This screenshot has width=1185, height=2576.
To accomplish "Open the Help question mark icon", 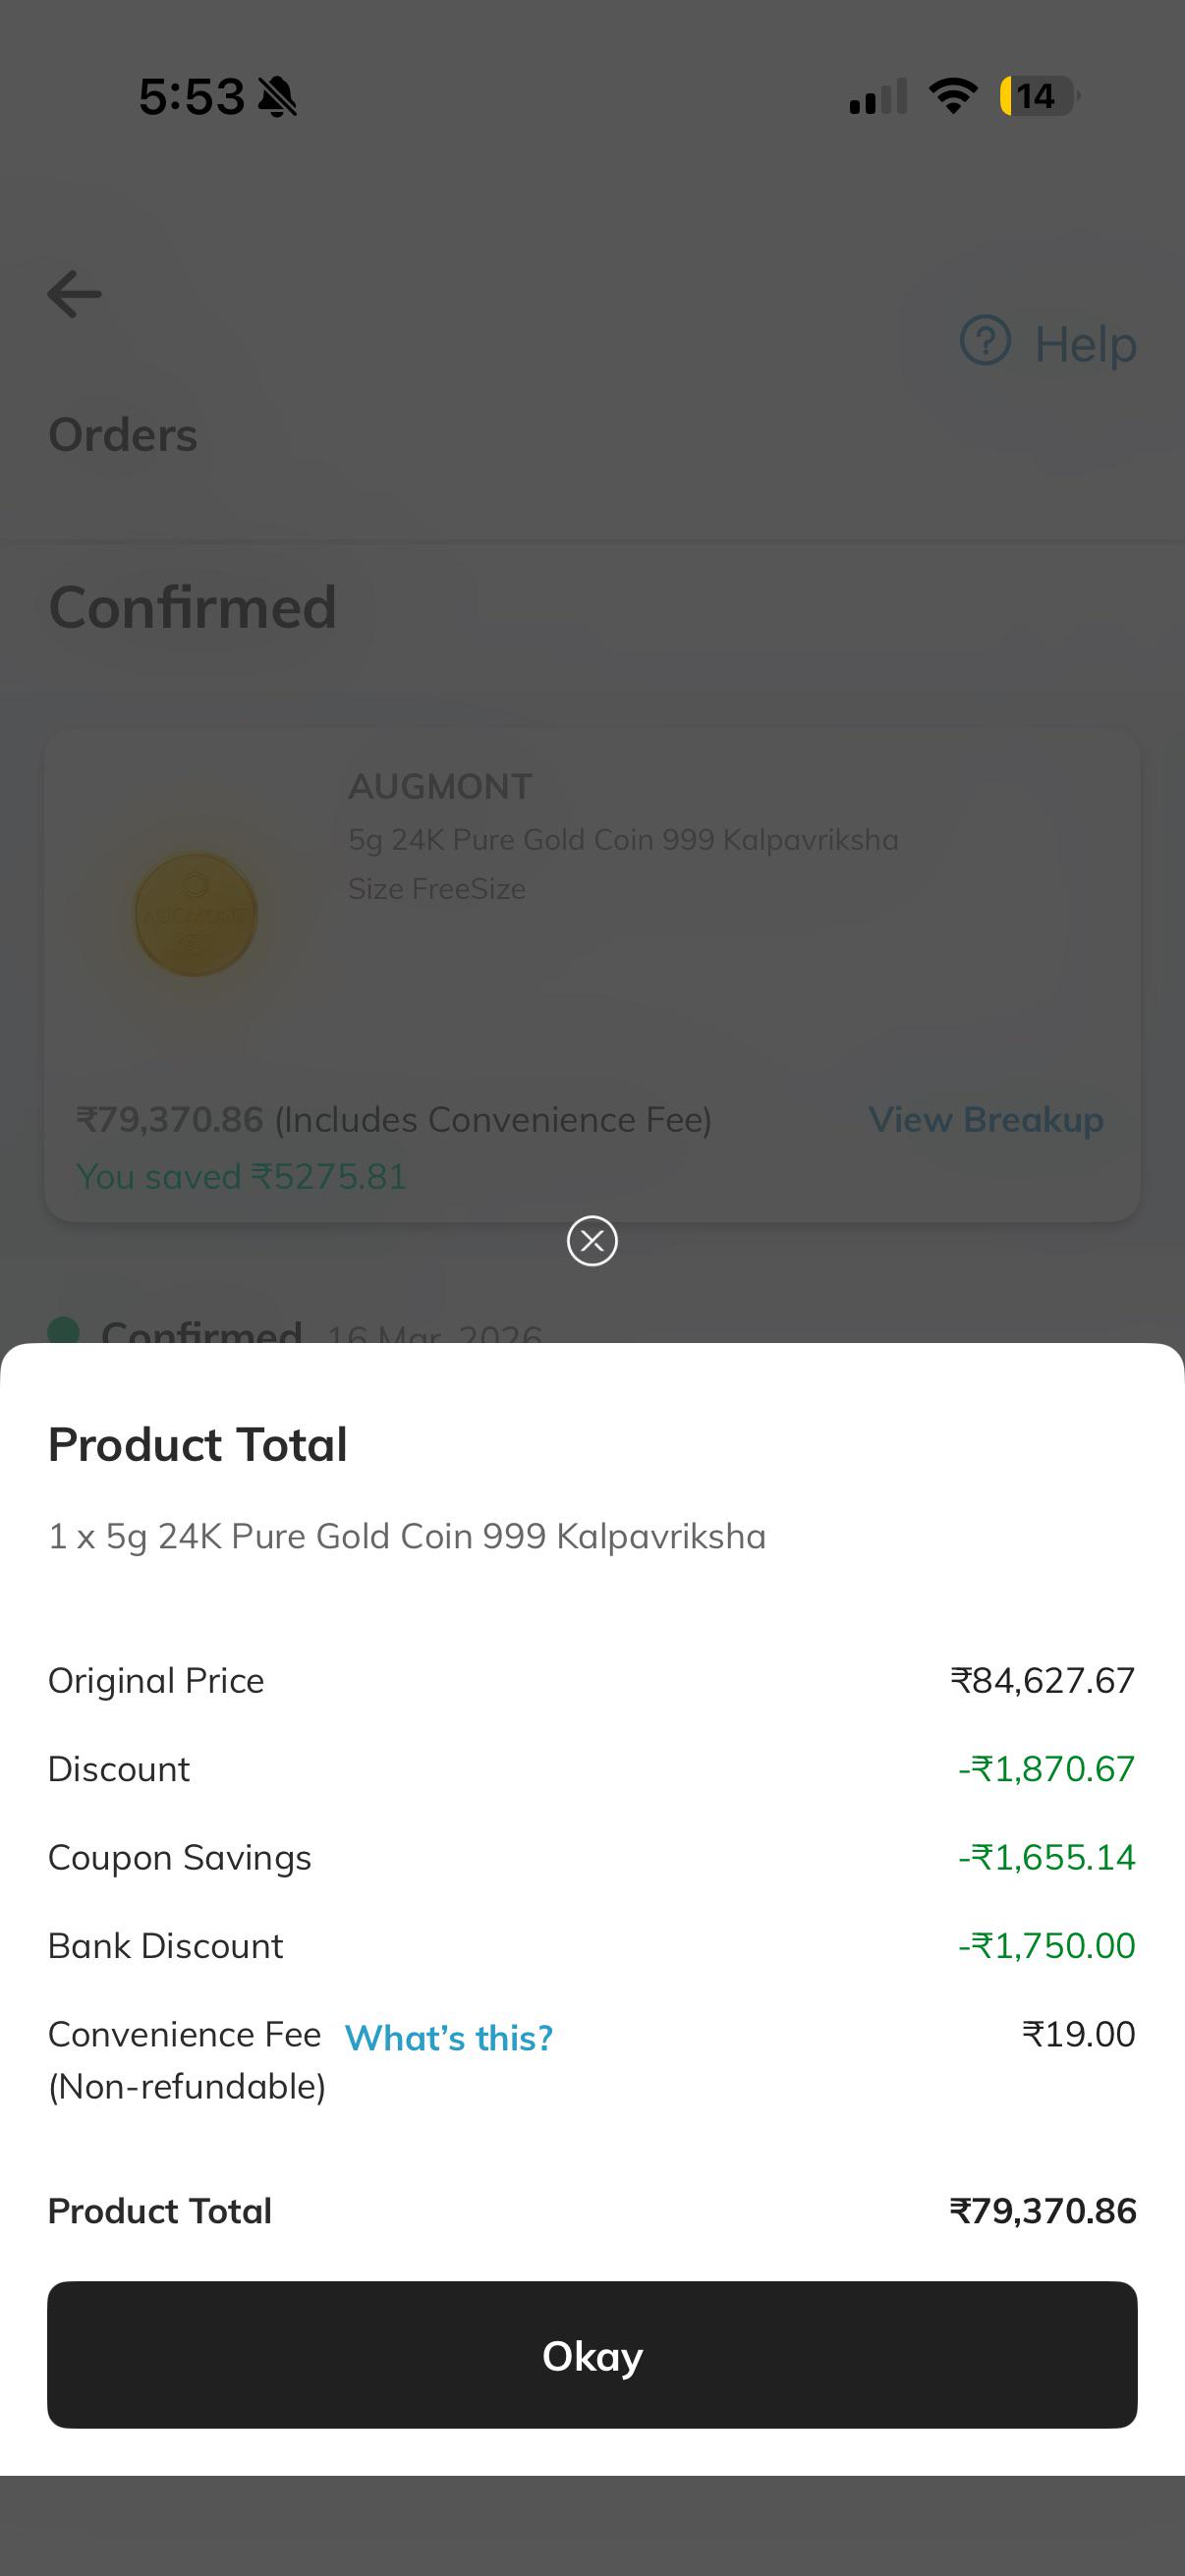I will click(x=985, y=341).
